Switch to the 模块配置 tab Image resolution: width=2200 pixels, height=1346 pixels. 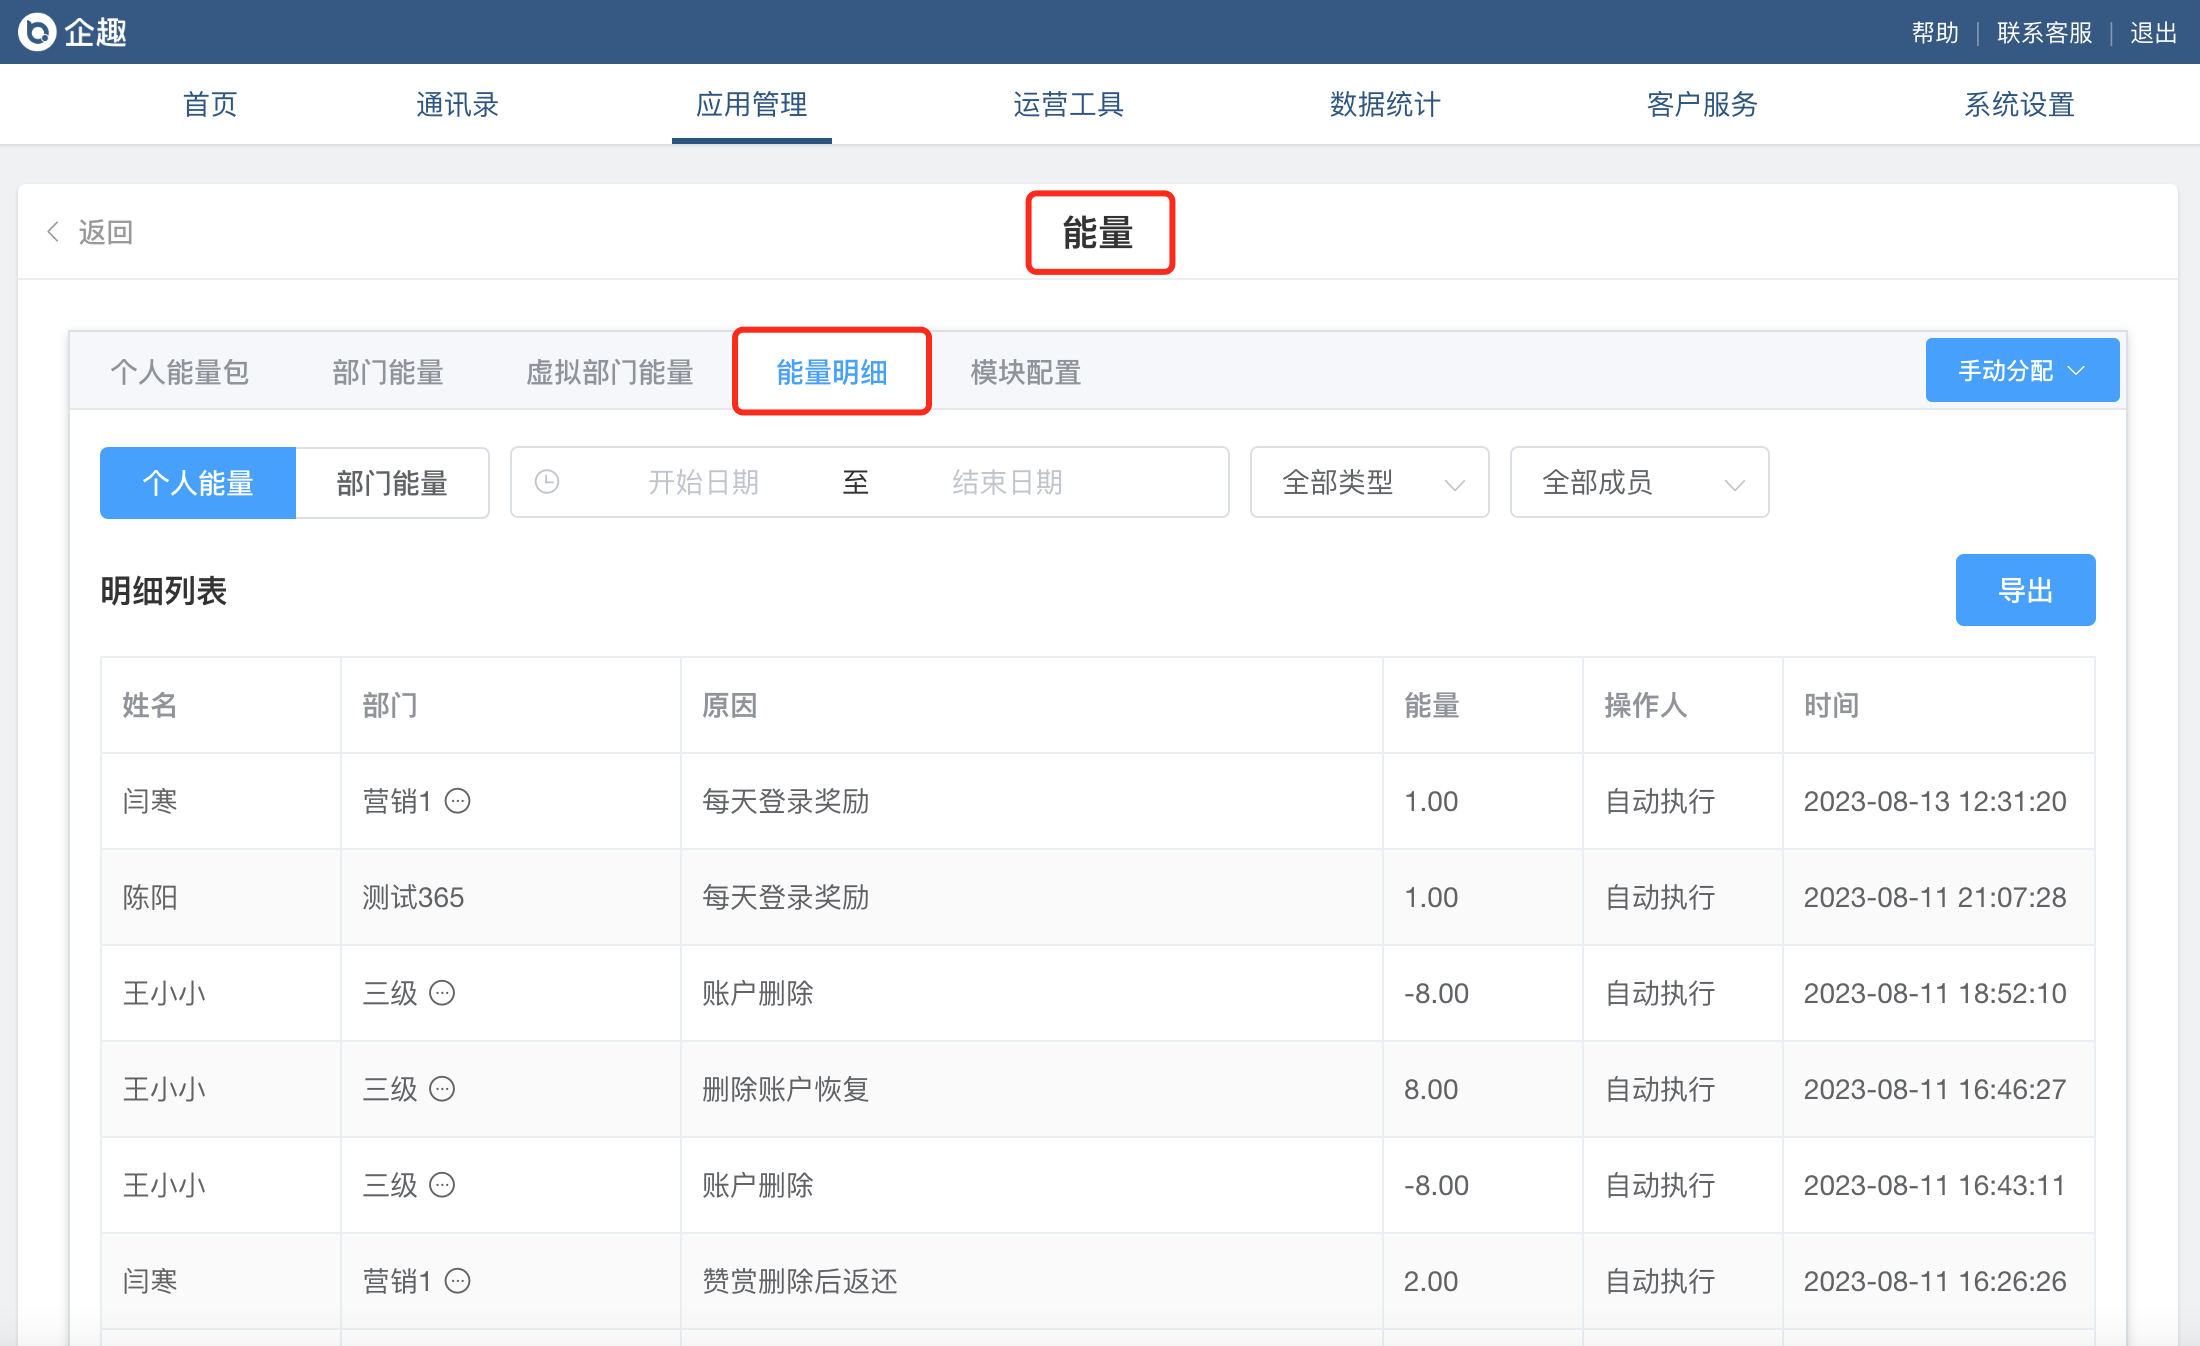coord(1025,372)
